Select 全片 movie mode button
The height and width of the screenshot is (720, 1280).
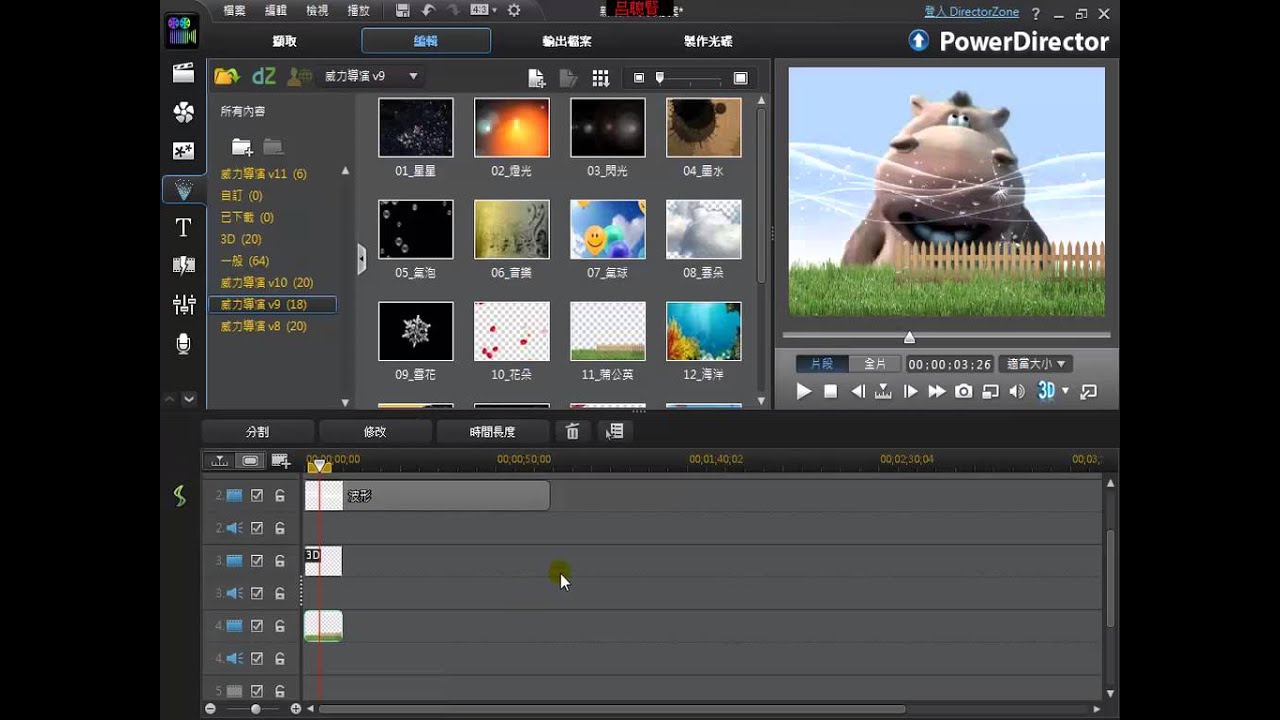[x=875, y=364]
